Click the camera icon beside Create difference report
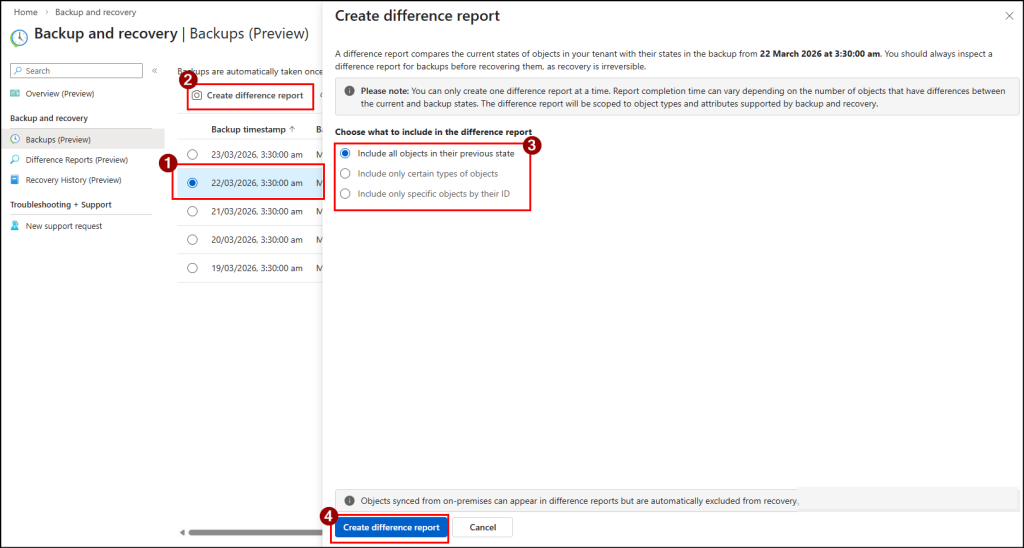 click(x=197, y=95)
